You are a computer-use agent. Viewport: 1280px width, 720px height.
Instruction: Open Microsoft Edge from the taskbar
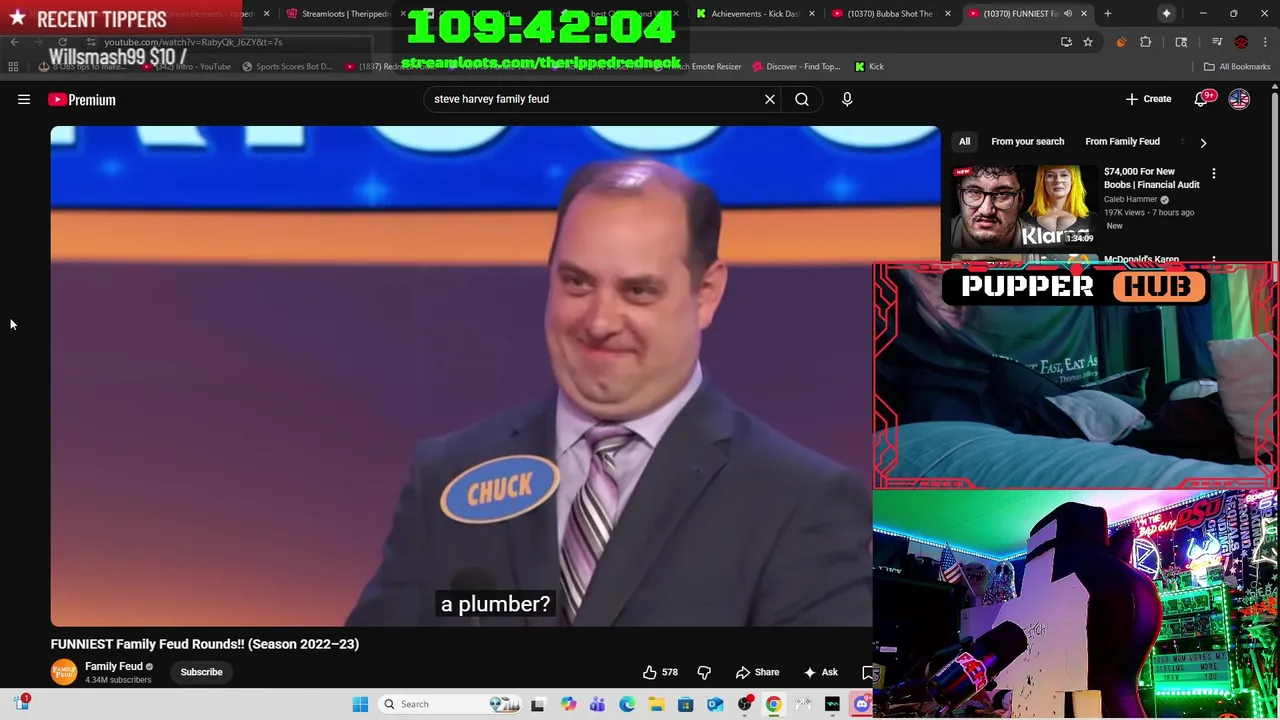[627, 704]
